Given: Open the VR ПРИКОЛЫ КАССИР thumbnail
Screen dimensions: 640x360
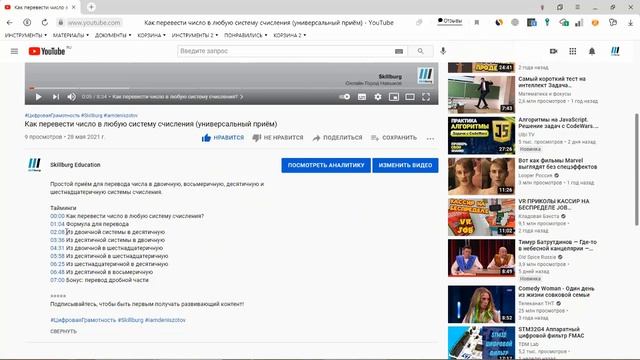Looking at the screenshot, I should pos(481,217).
